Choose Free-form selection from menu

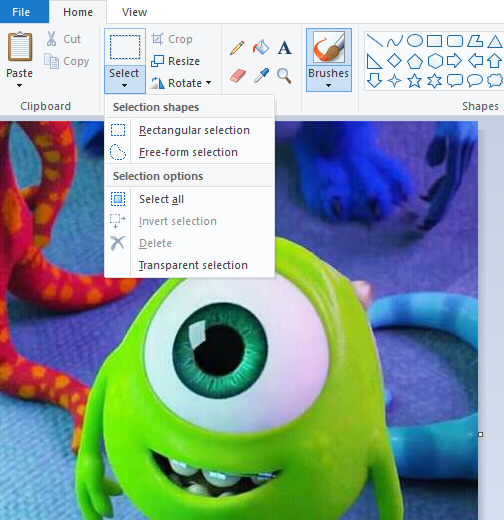189,152
